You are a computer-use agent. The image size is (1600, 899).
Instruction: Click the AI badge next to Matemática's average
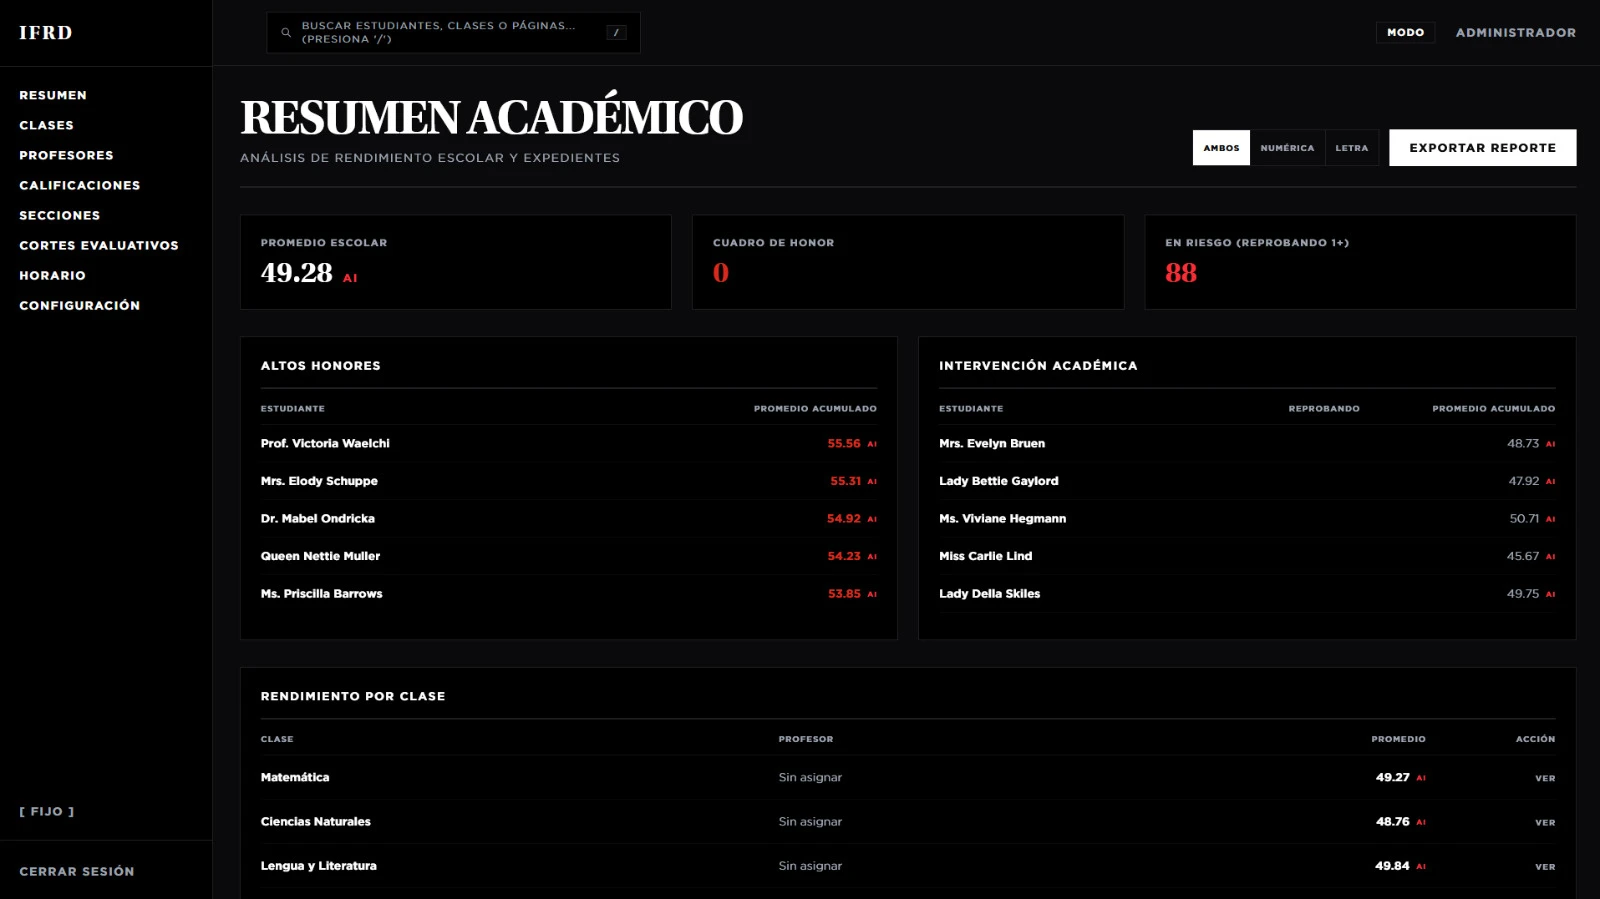click(x=1421, y=778)
